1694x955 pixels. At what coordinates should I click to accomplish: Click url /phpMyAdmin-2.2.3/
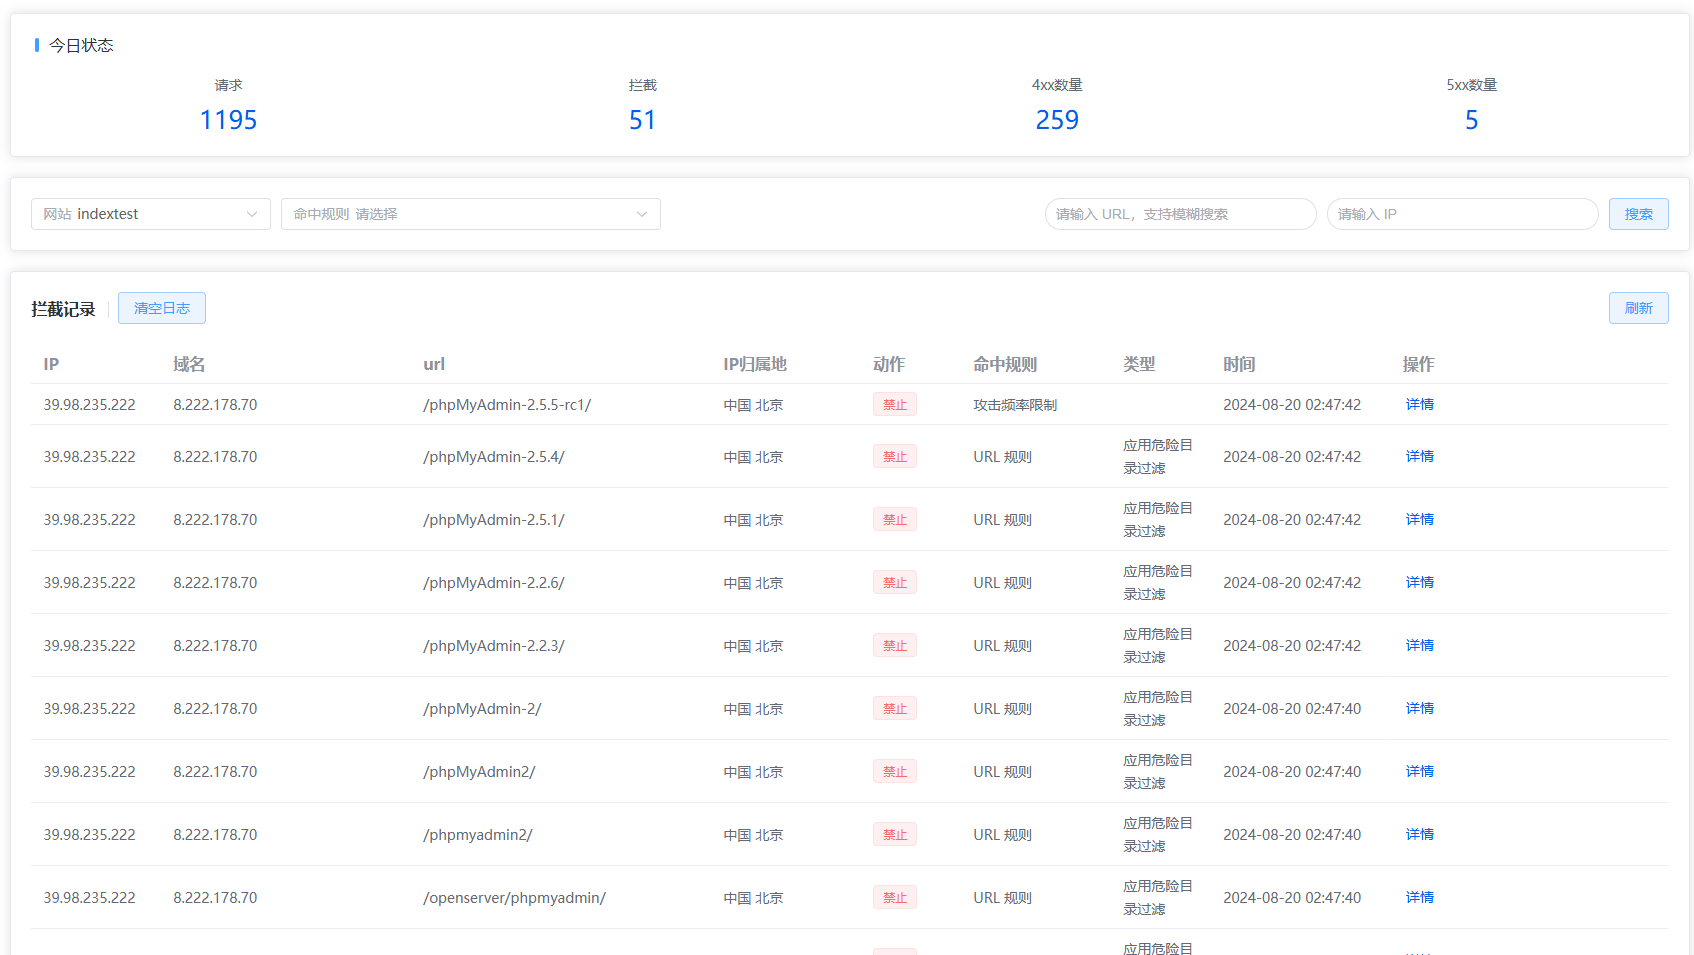click(494, 645)
